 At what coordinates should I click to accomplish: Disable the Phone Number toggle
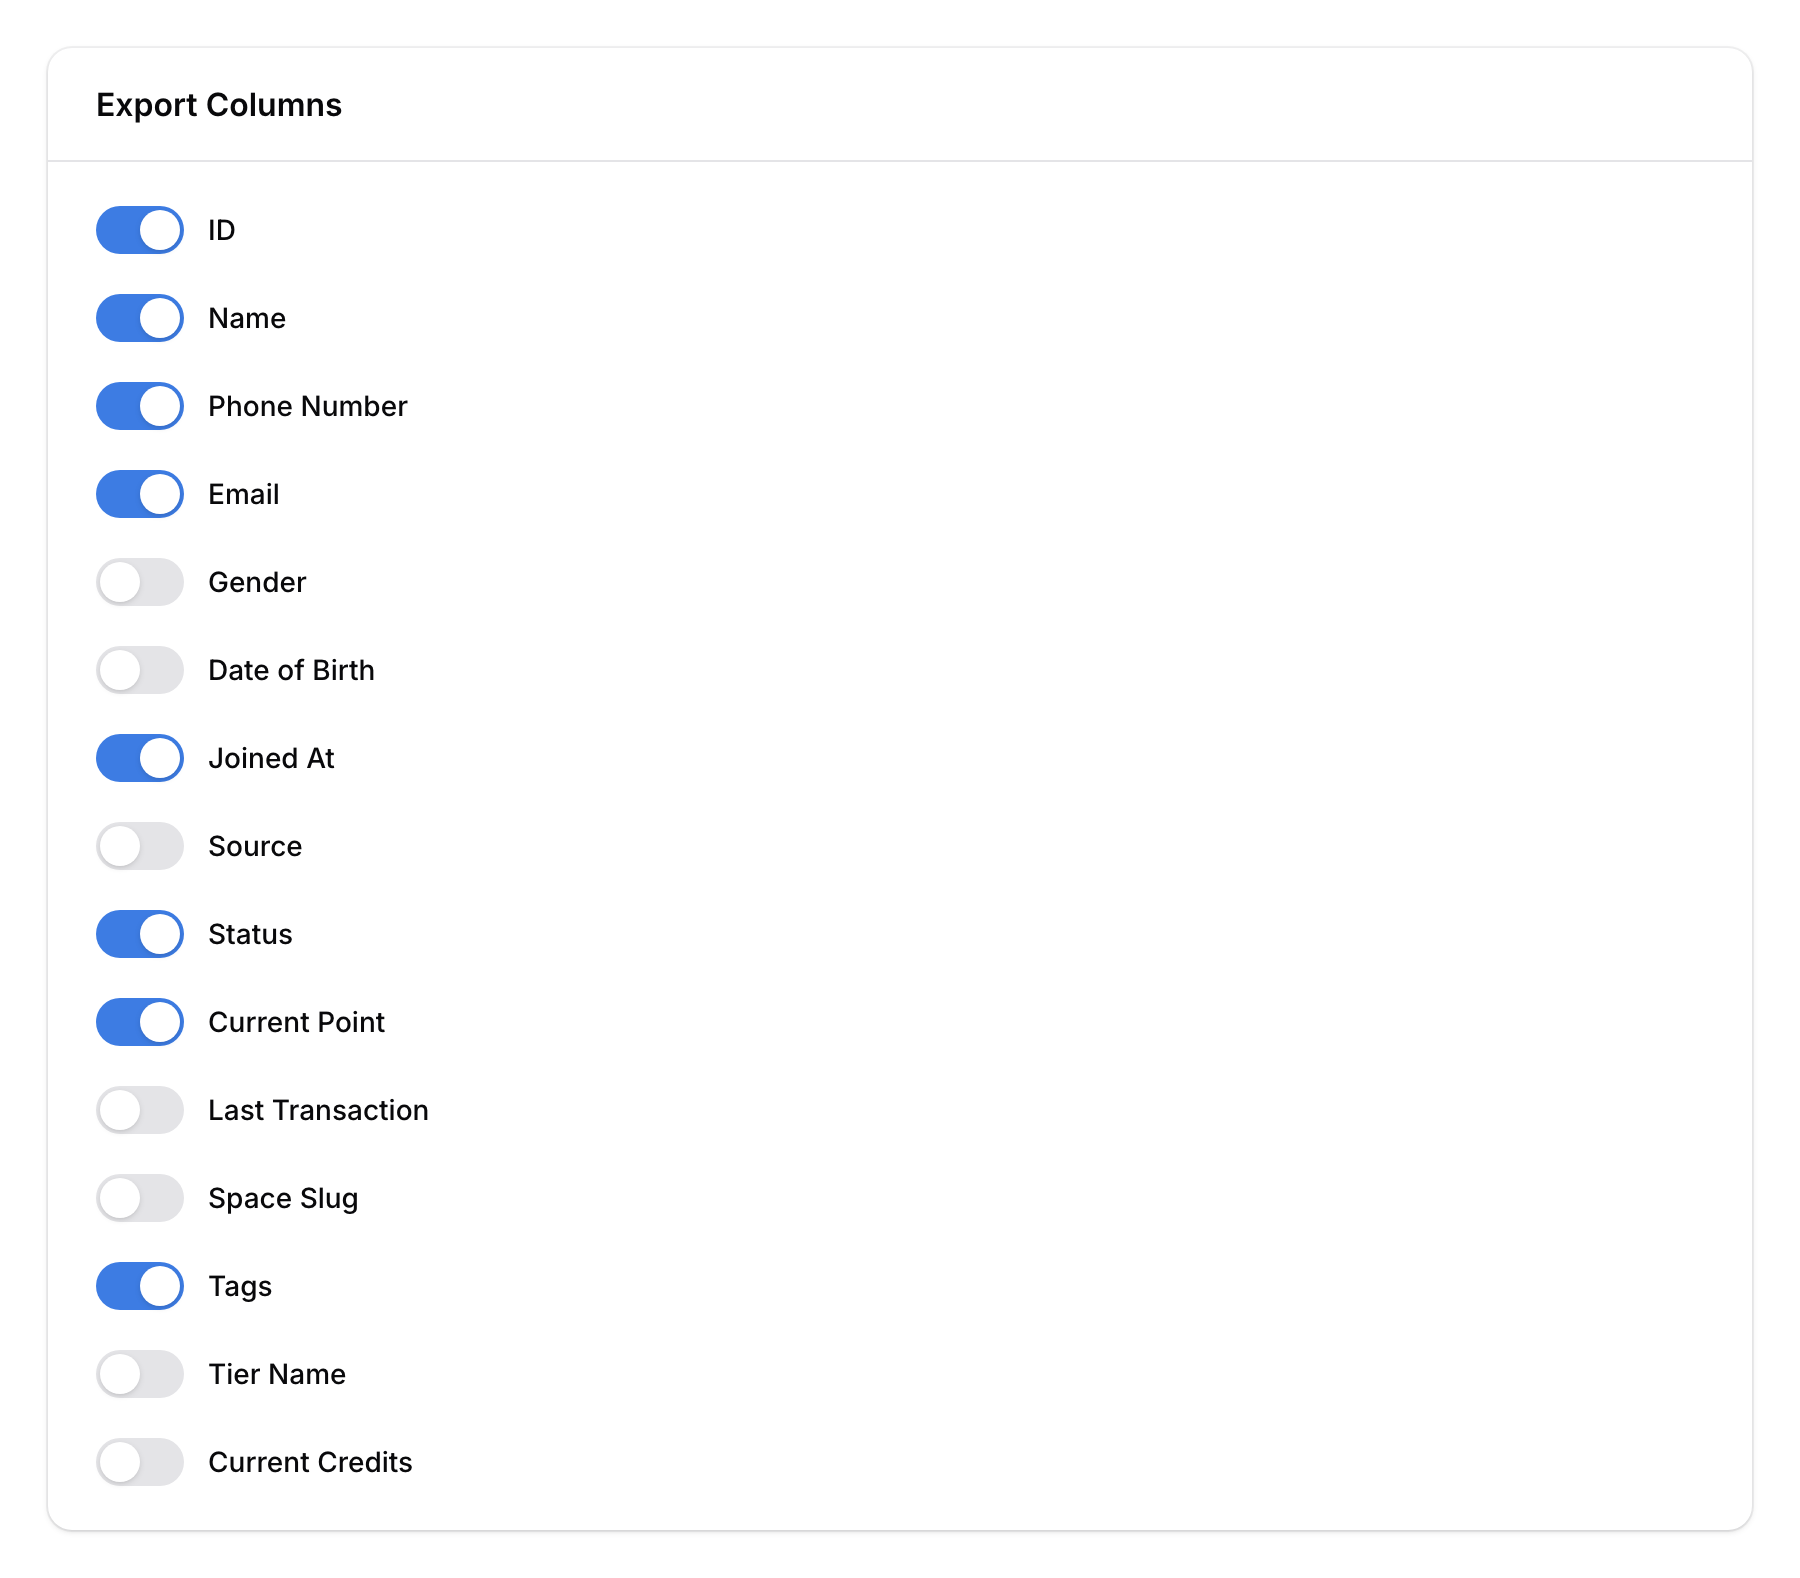coord(139,405)
